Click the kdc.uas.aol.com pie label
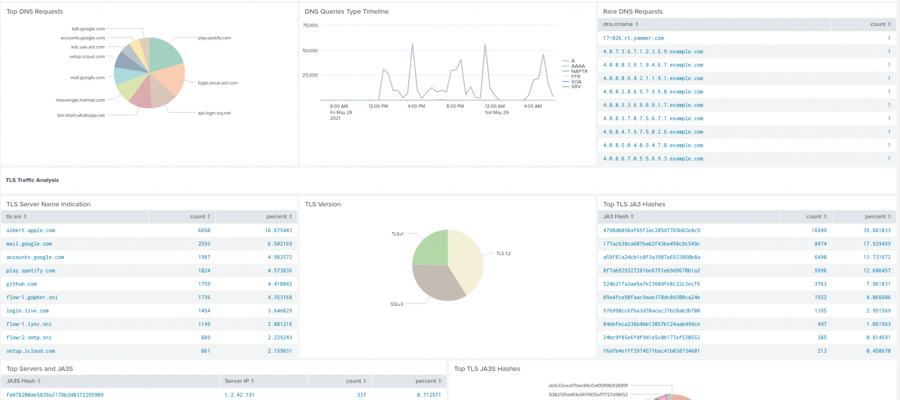900x400 pixels. coord(88,47)
